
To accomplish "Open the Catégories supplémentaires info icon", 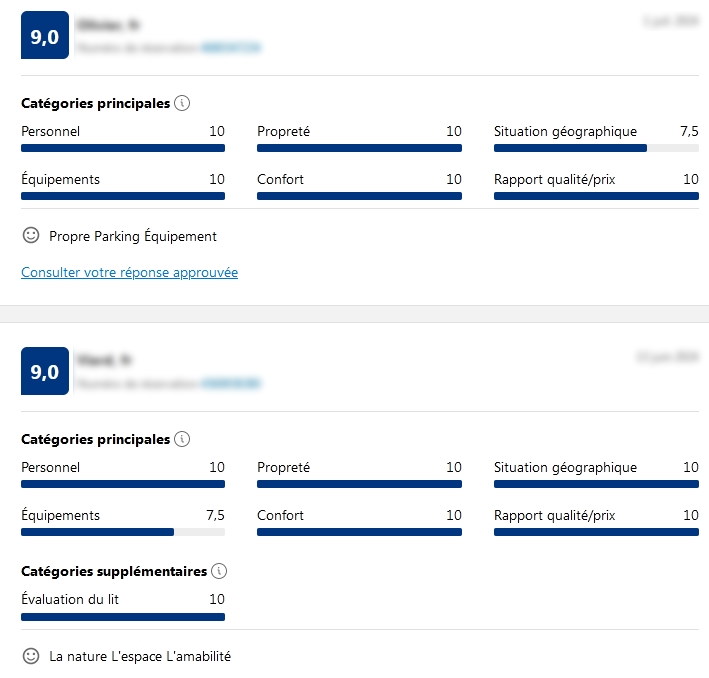I will pos(219,571).
